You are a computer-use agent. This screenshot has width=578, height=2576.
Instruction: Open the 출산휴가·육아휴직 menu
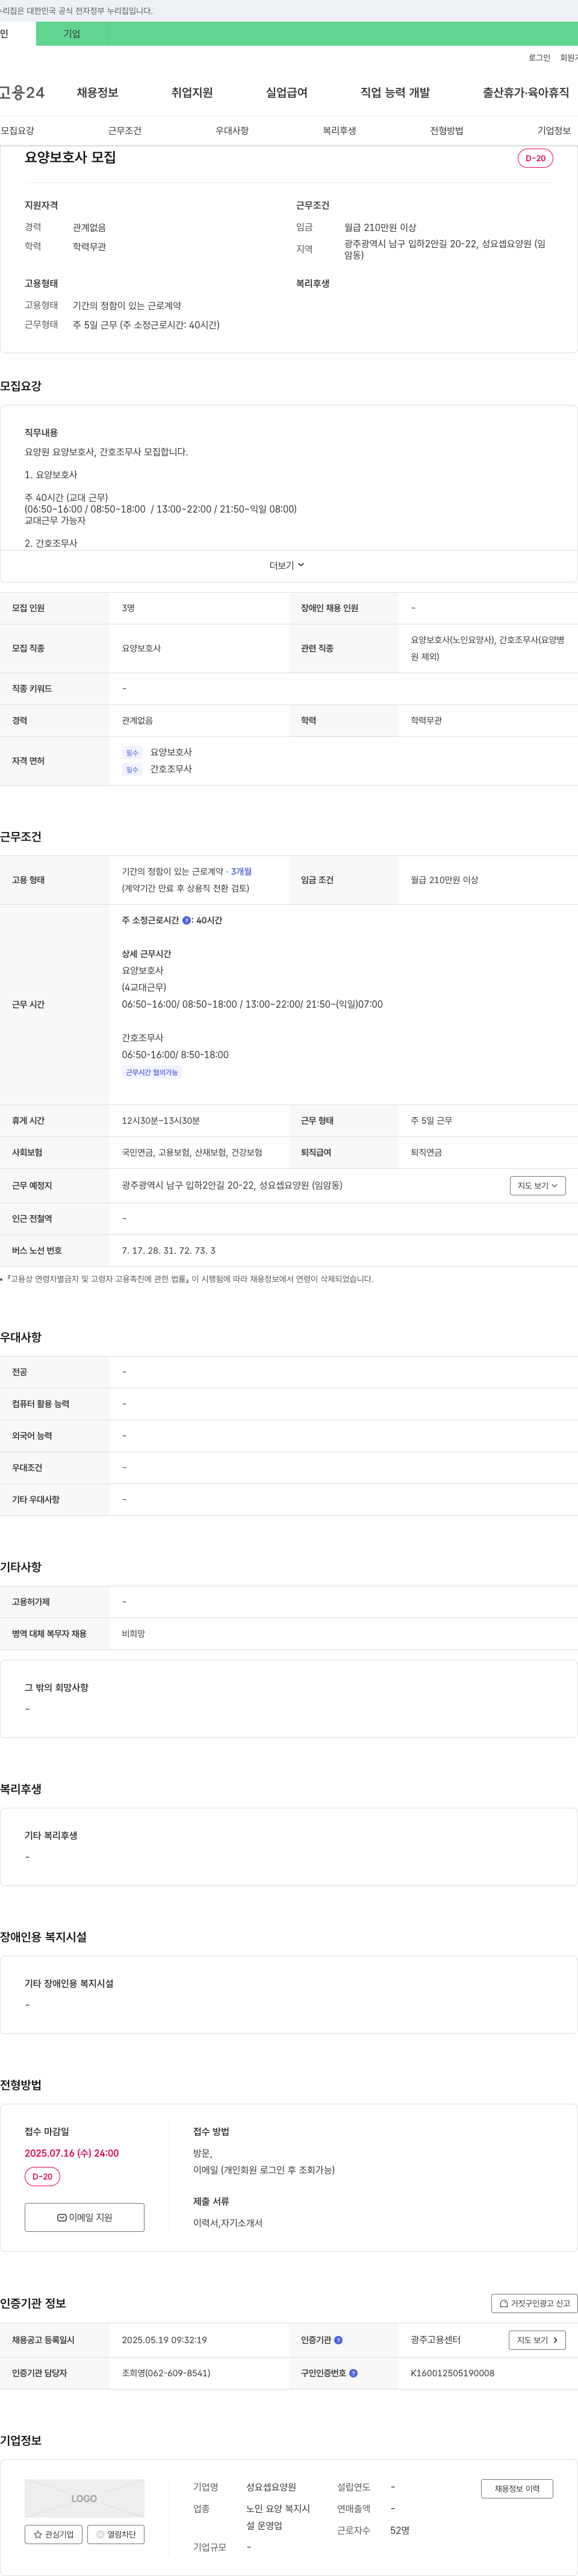point(526,93)
